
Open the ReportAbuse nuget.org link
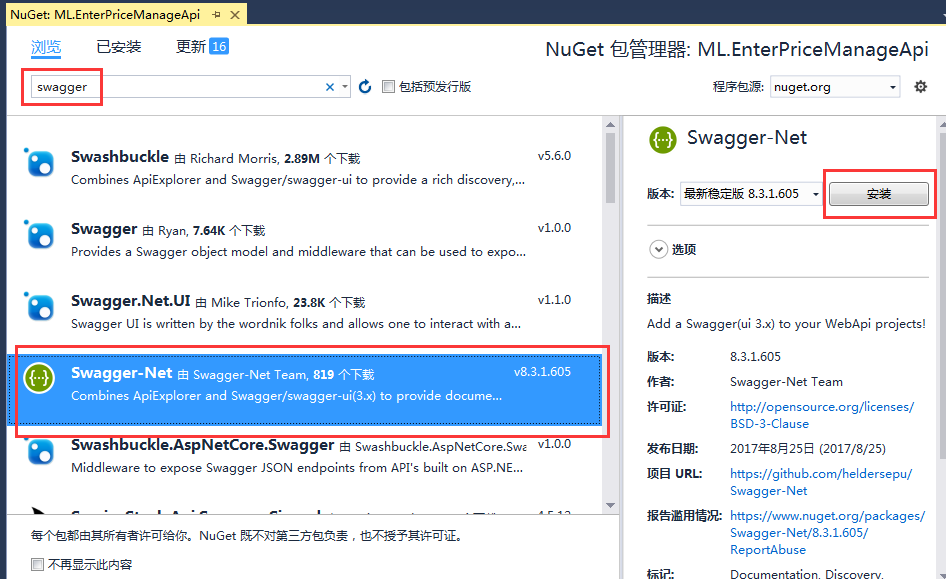827,533
